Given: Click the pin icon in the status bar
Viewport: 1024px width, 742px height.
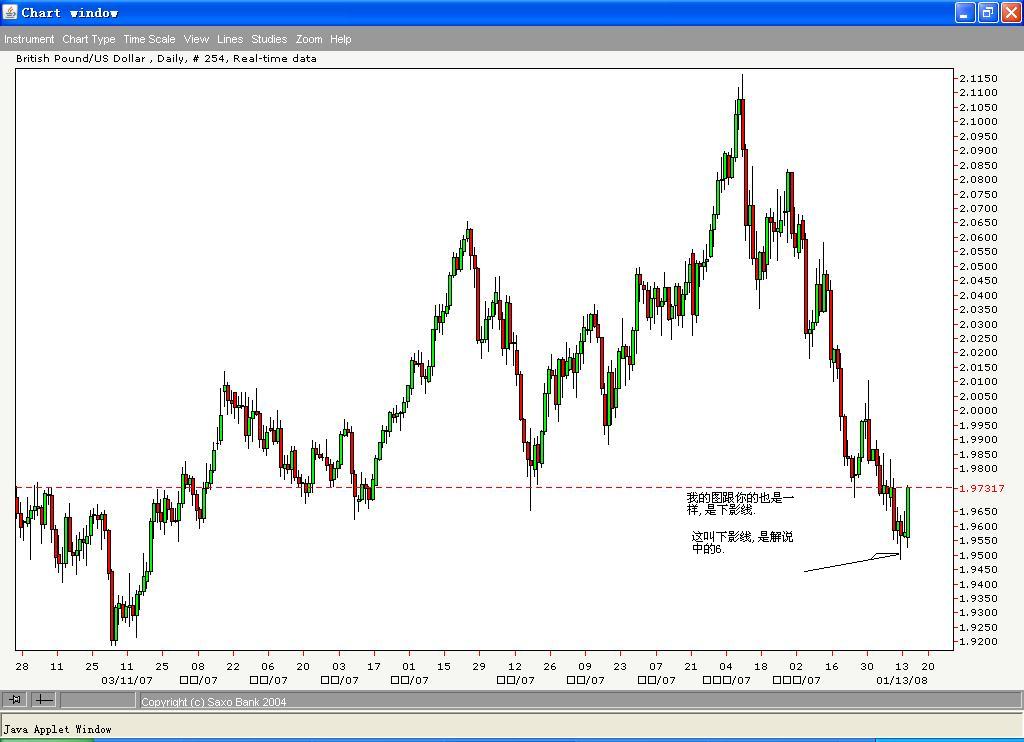Looking at the screenshot, I should (x=15, y=700).
